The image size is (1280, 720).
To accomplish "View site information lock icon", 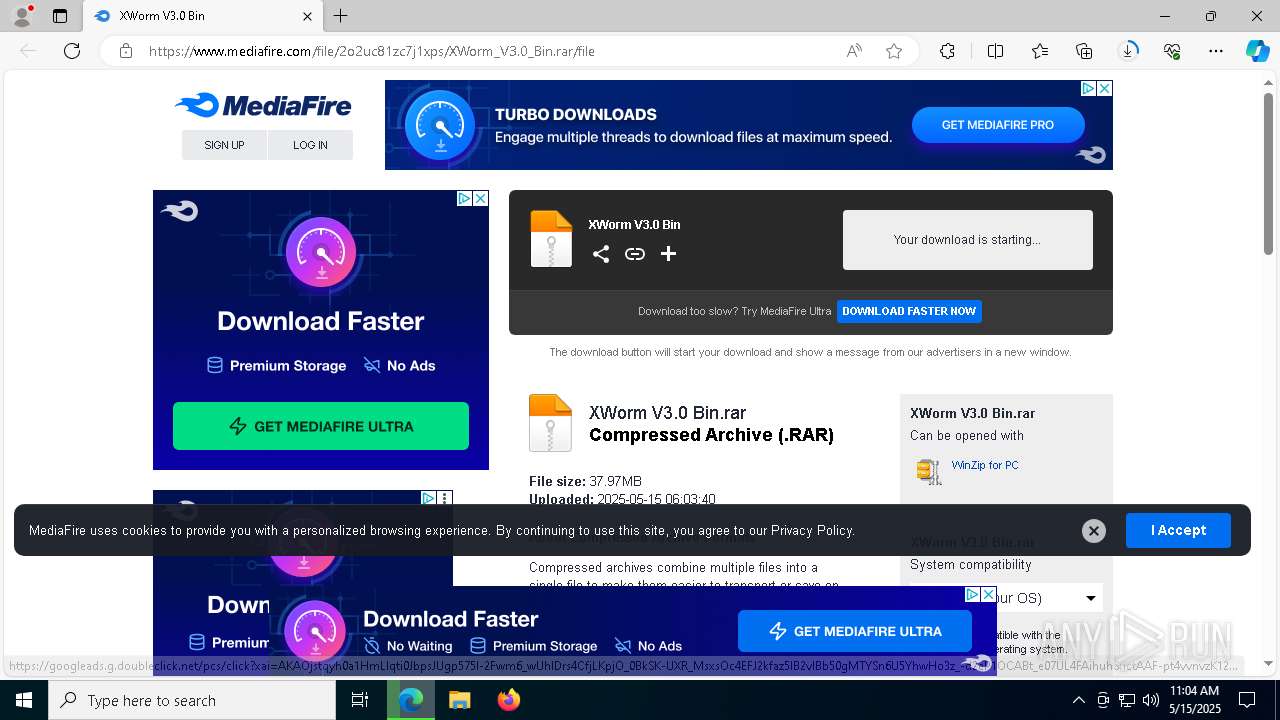I will coord(126,51).
